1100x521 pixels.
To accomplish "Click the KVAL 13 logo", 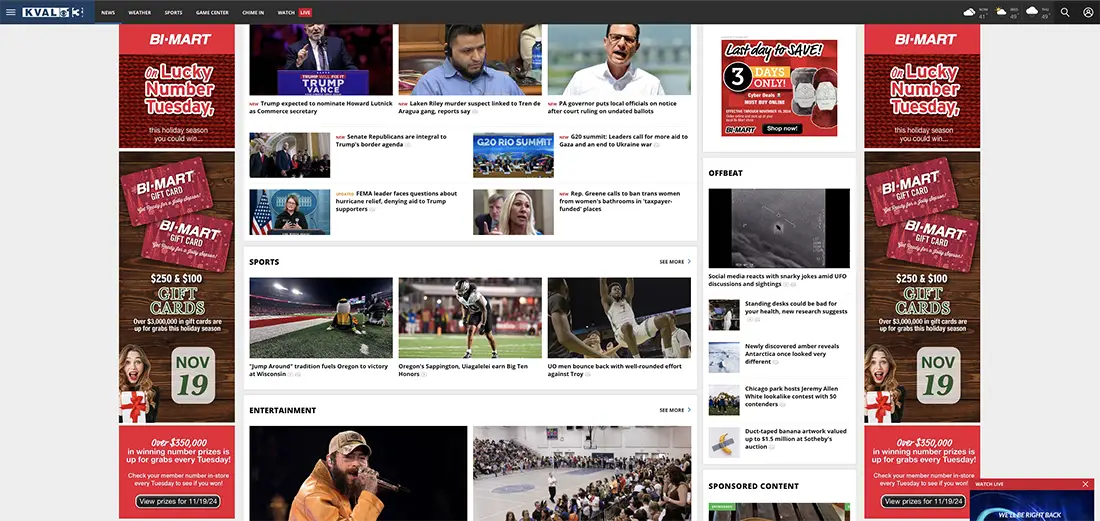I will (x=52, y=12).
